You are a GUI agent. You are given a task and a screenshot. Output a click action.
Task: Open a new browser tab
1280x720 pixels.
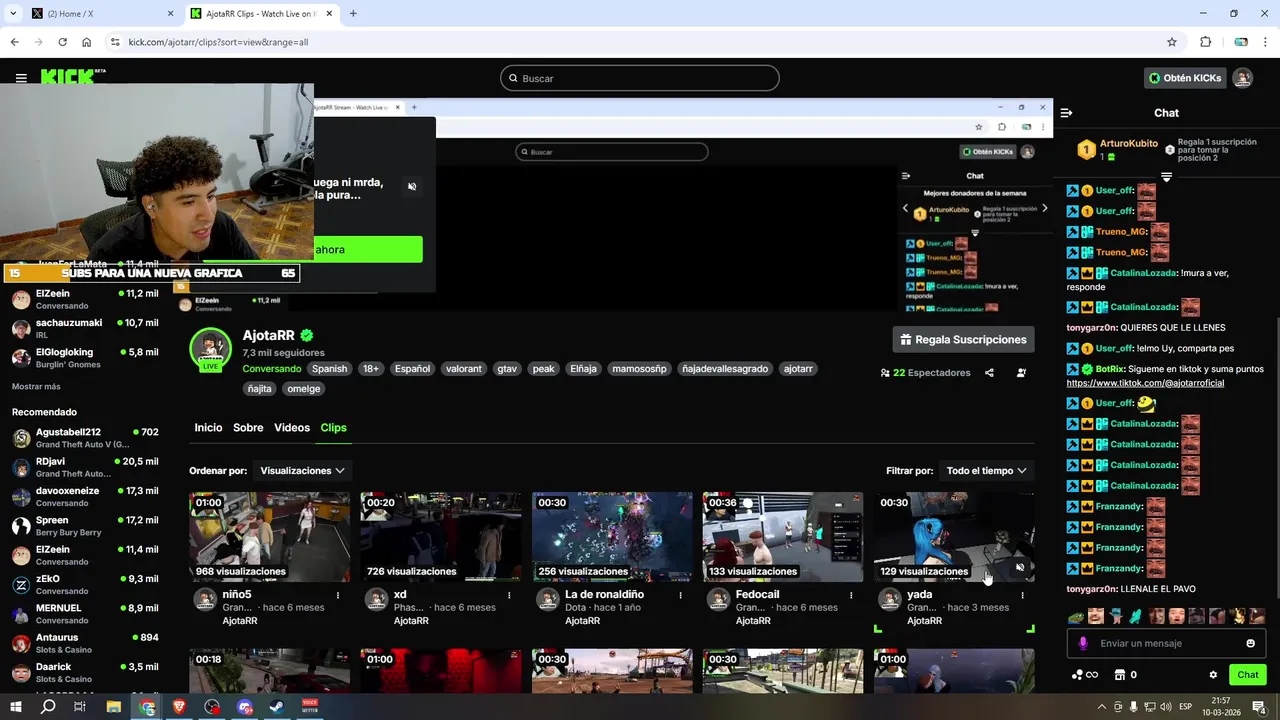coord(353,13)
